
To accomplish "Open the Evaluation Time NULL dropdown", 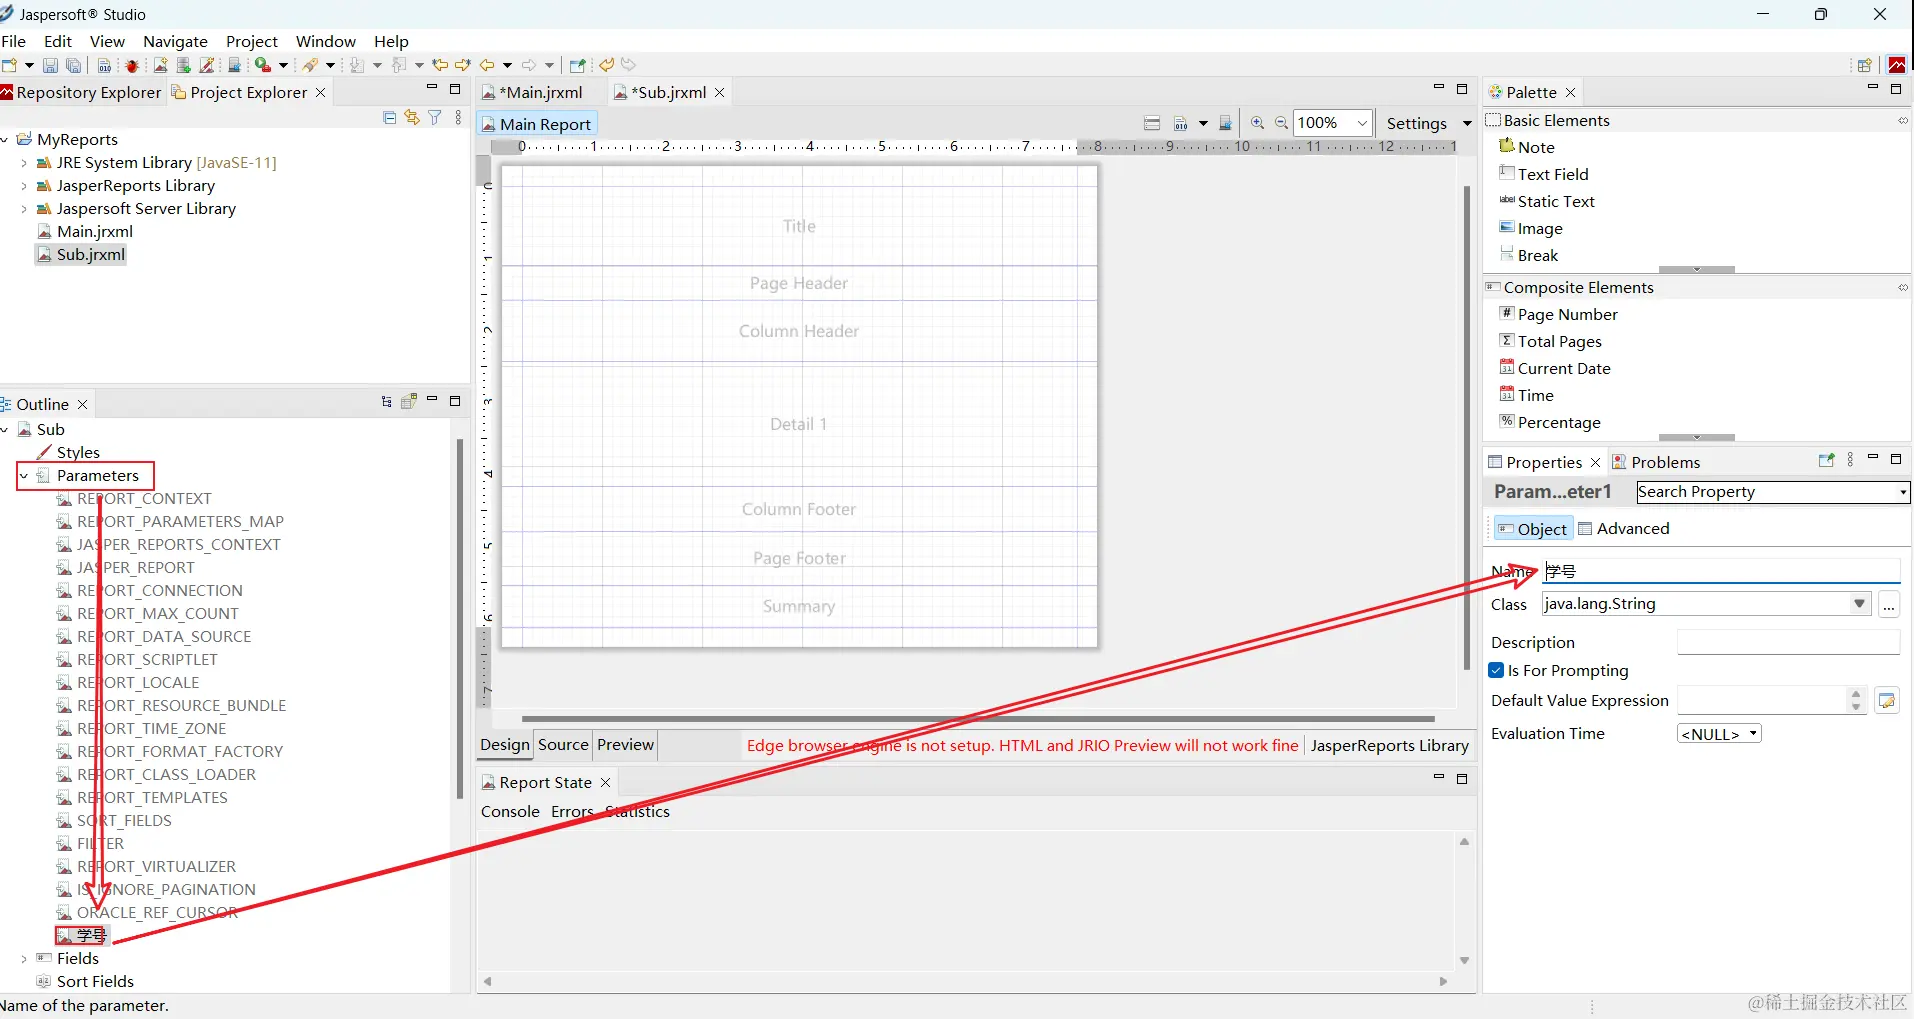I will [x=1719, y=734].
